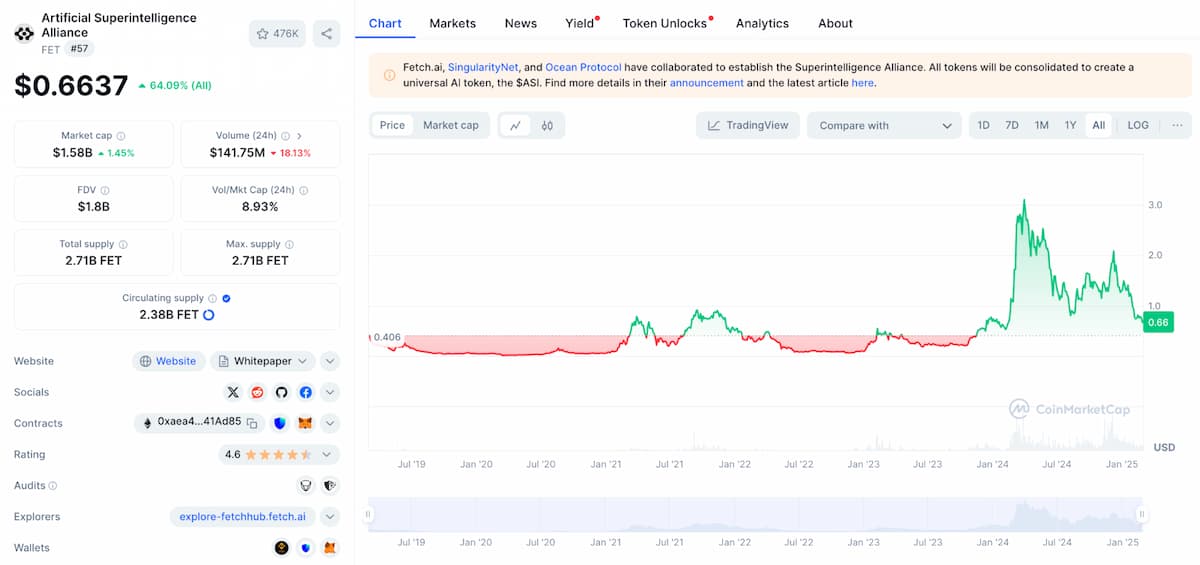Open TradingView chart
This screenshot has width=1200, height=565.
point(748,125)
